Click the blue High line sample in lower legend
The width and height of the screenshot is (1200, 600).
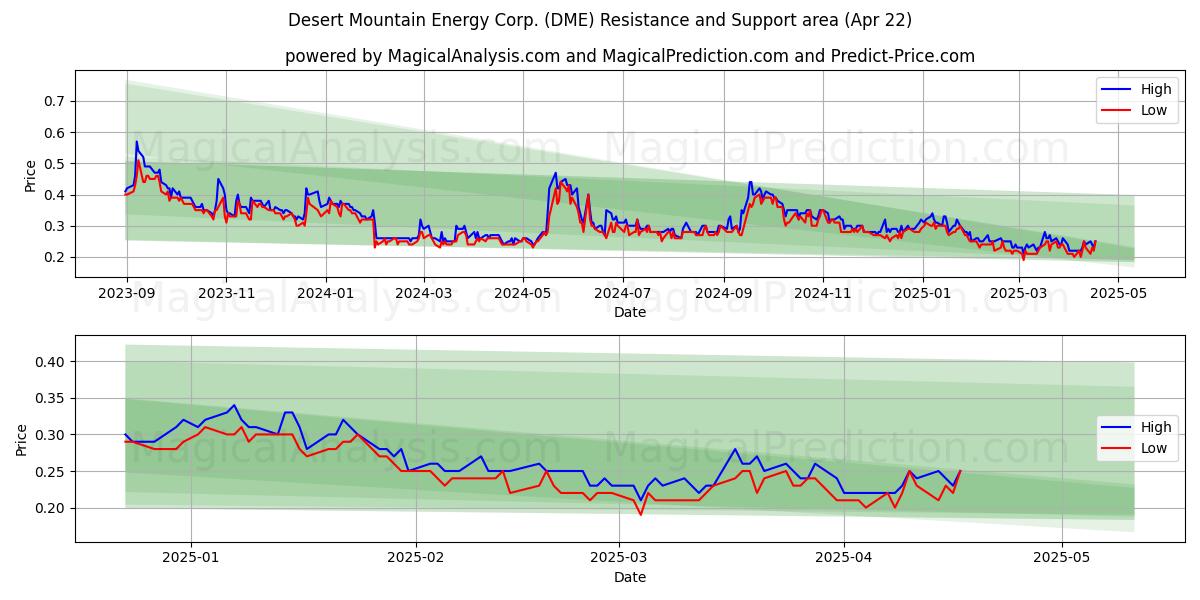(x=1118, y=428)
